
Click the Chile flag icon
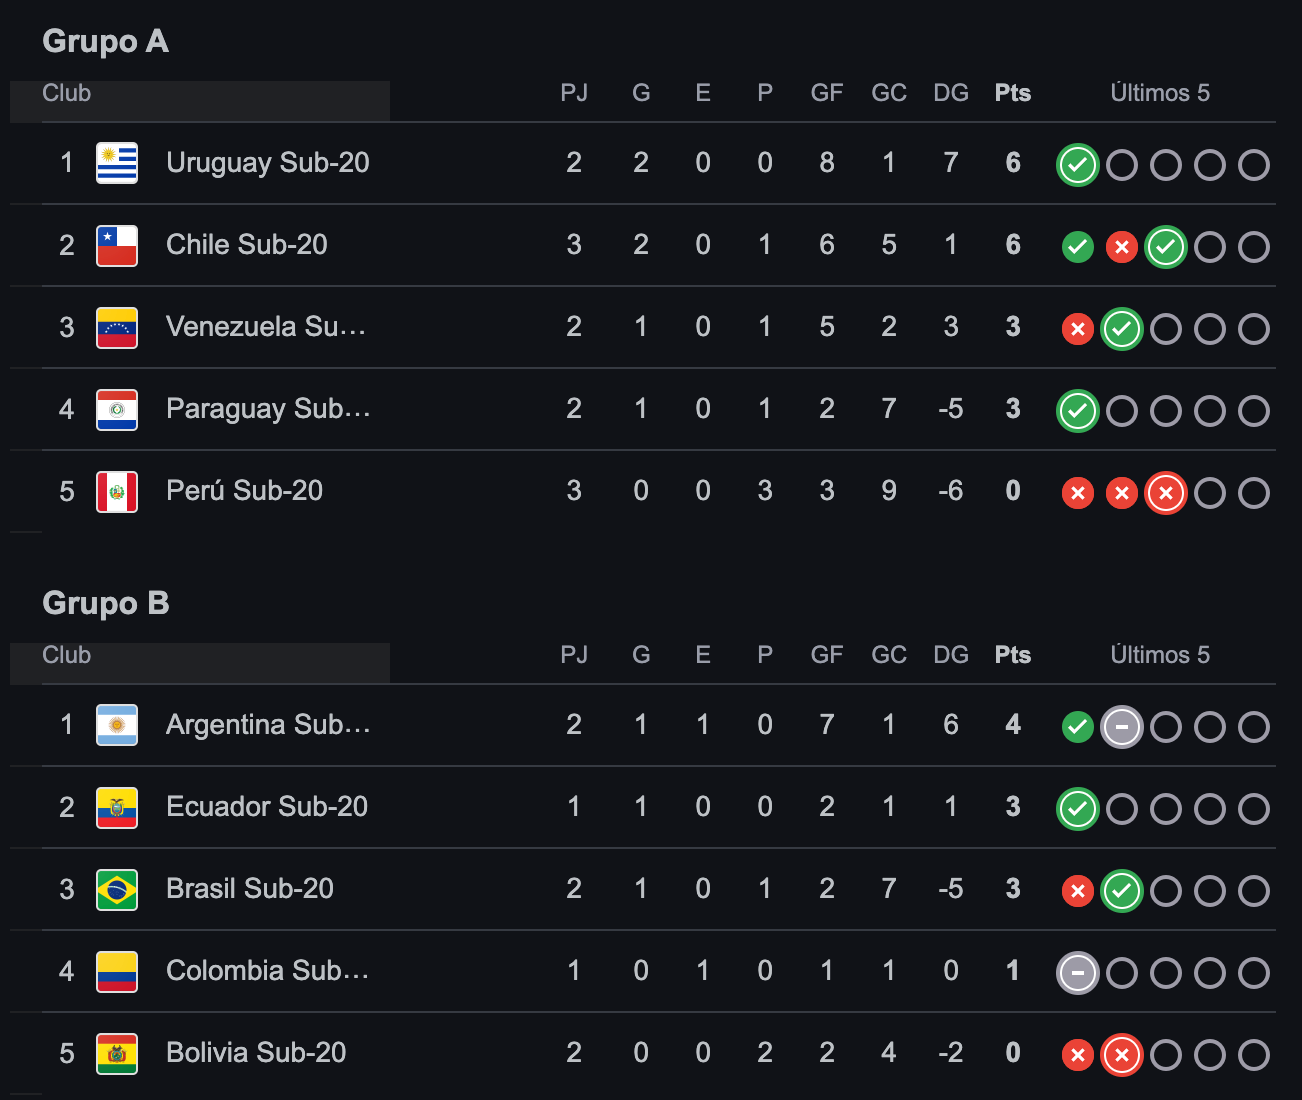click(x=117, y=245)
